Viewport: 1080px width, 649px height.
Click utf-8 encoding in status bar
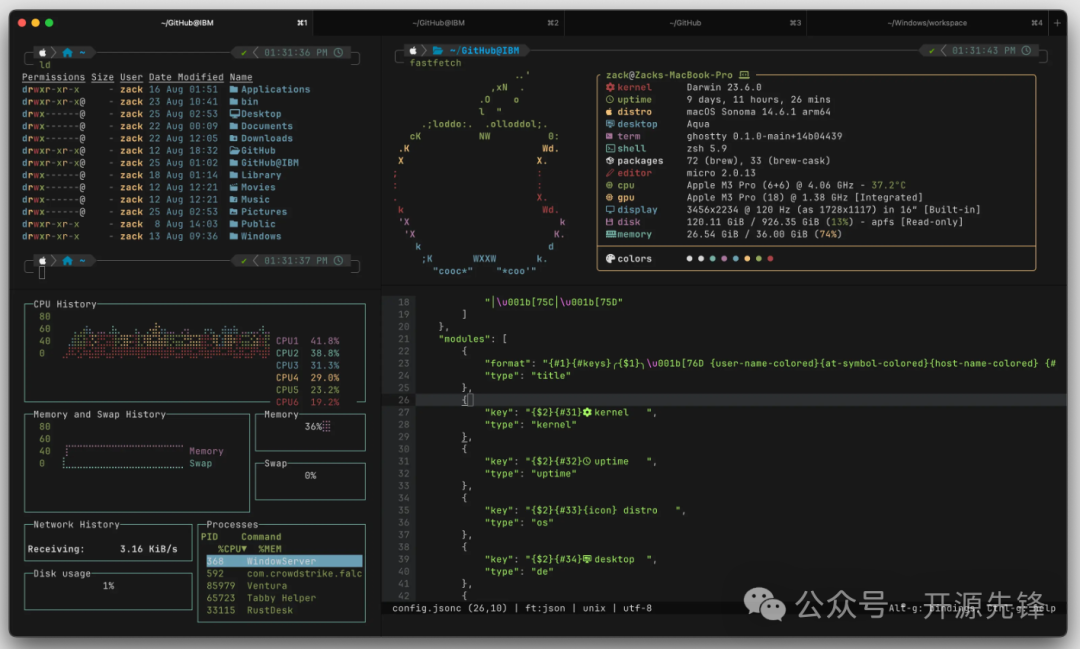[x=637, y=608]
